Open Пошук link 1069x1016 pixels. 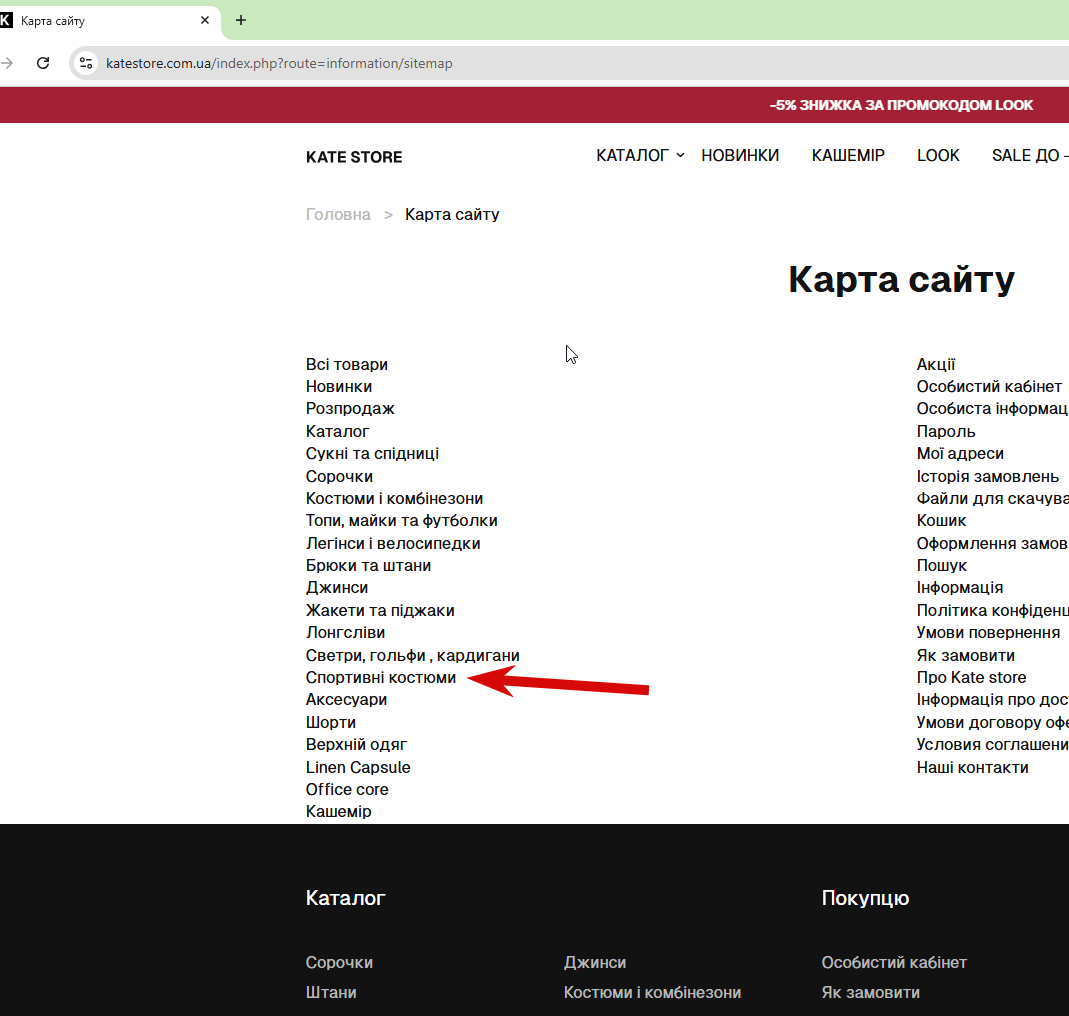942,565
